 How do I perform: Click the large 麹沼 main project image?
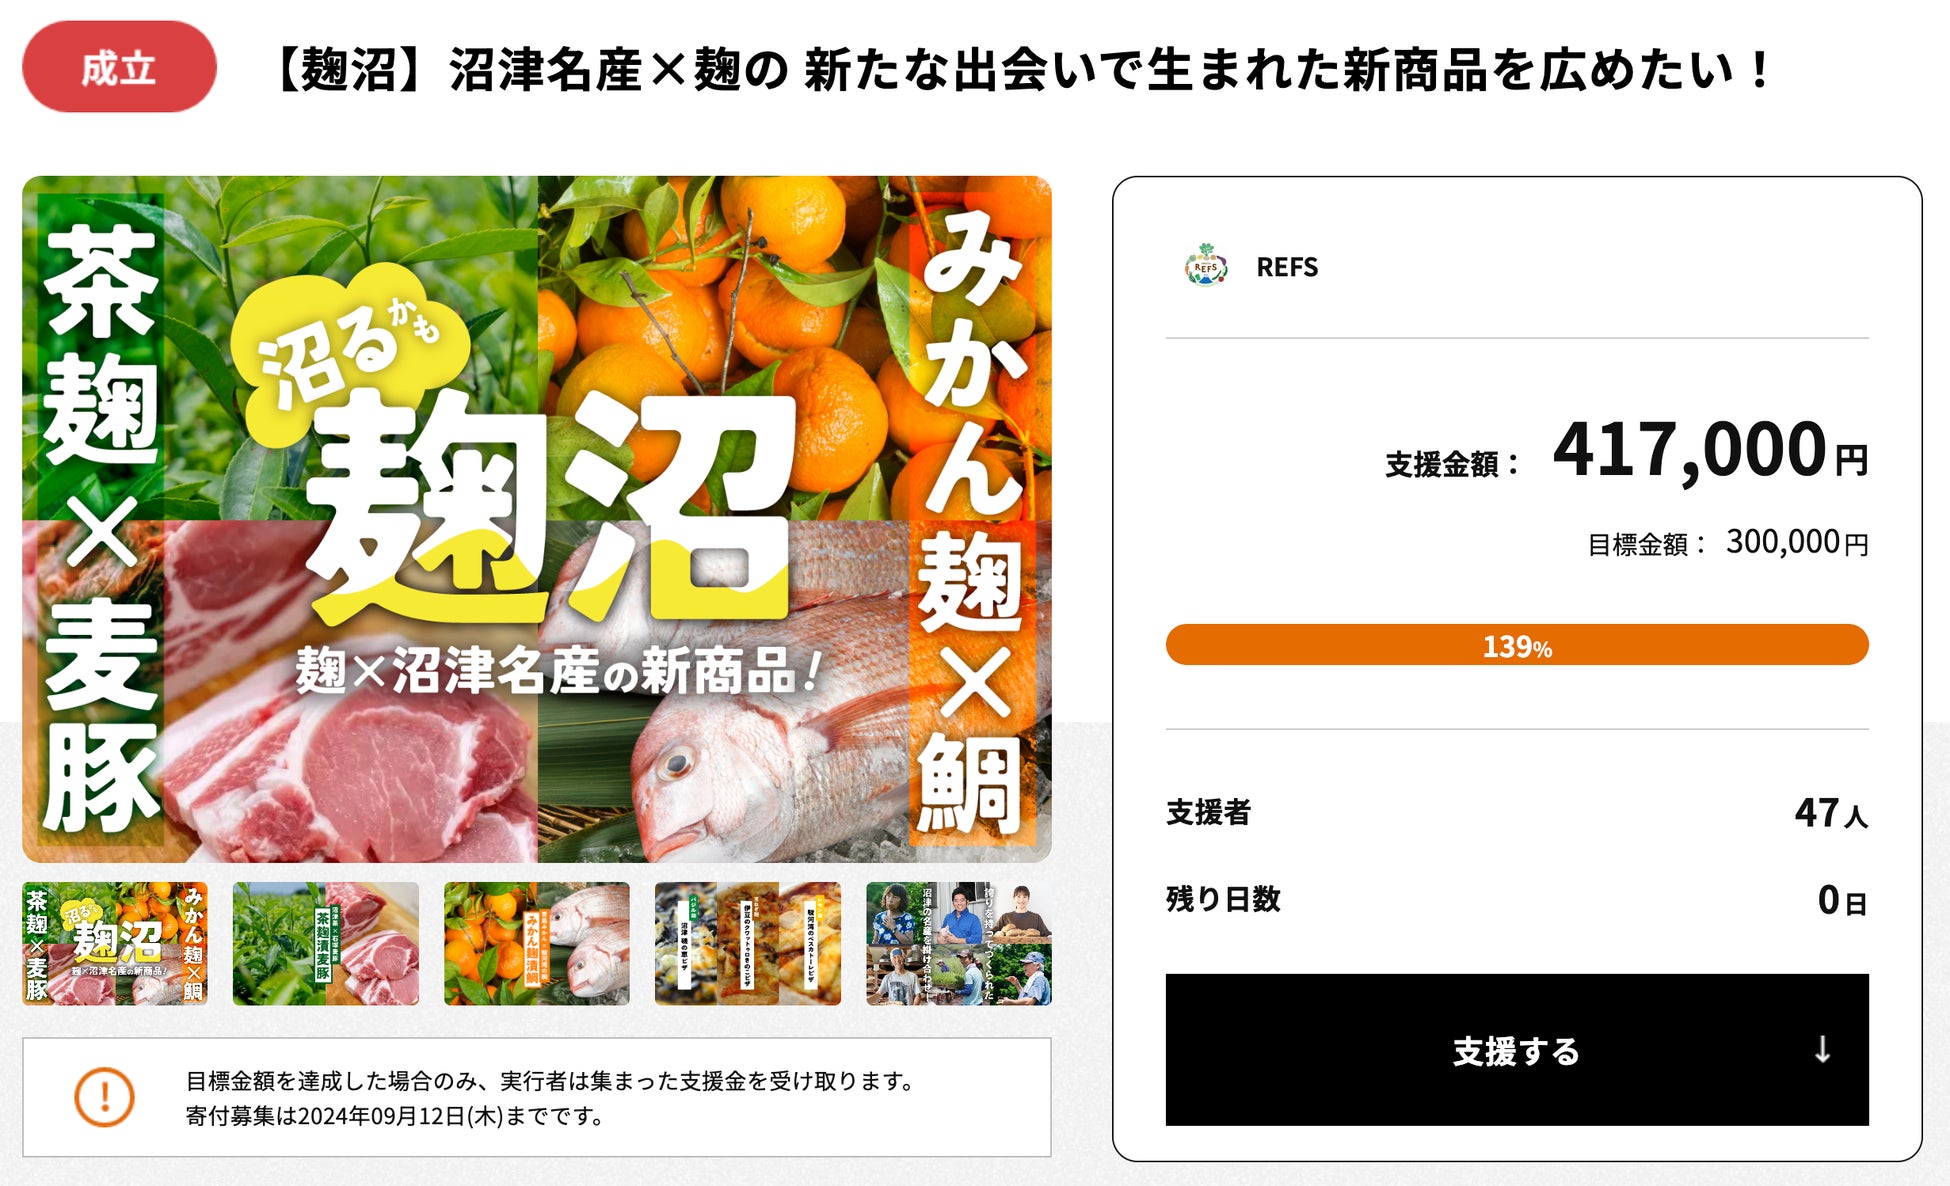pyautogui.click(x=537, y=519)
